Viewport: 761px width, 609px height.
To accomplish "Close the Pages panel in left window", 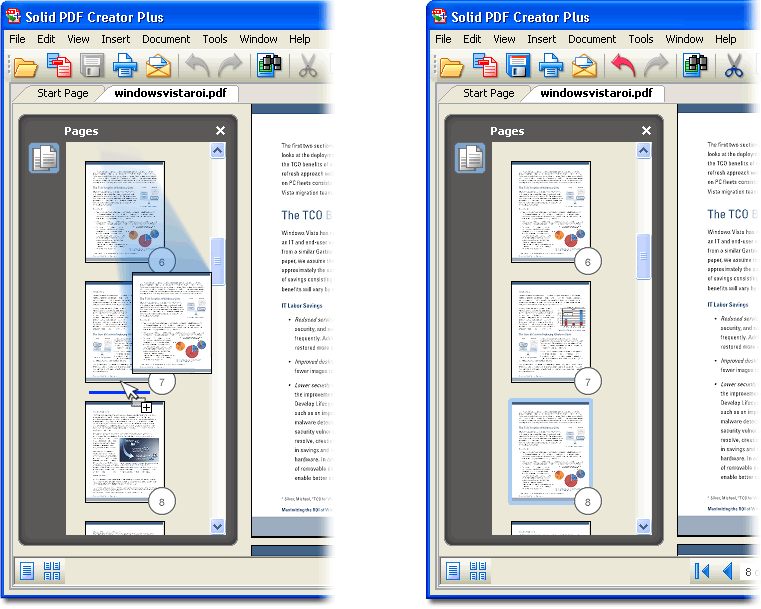I will [x=220, y=131].
